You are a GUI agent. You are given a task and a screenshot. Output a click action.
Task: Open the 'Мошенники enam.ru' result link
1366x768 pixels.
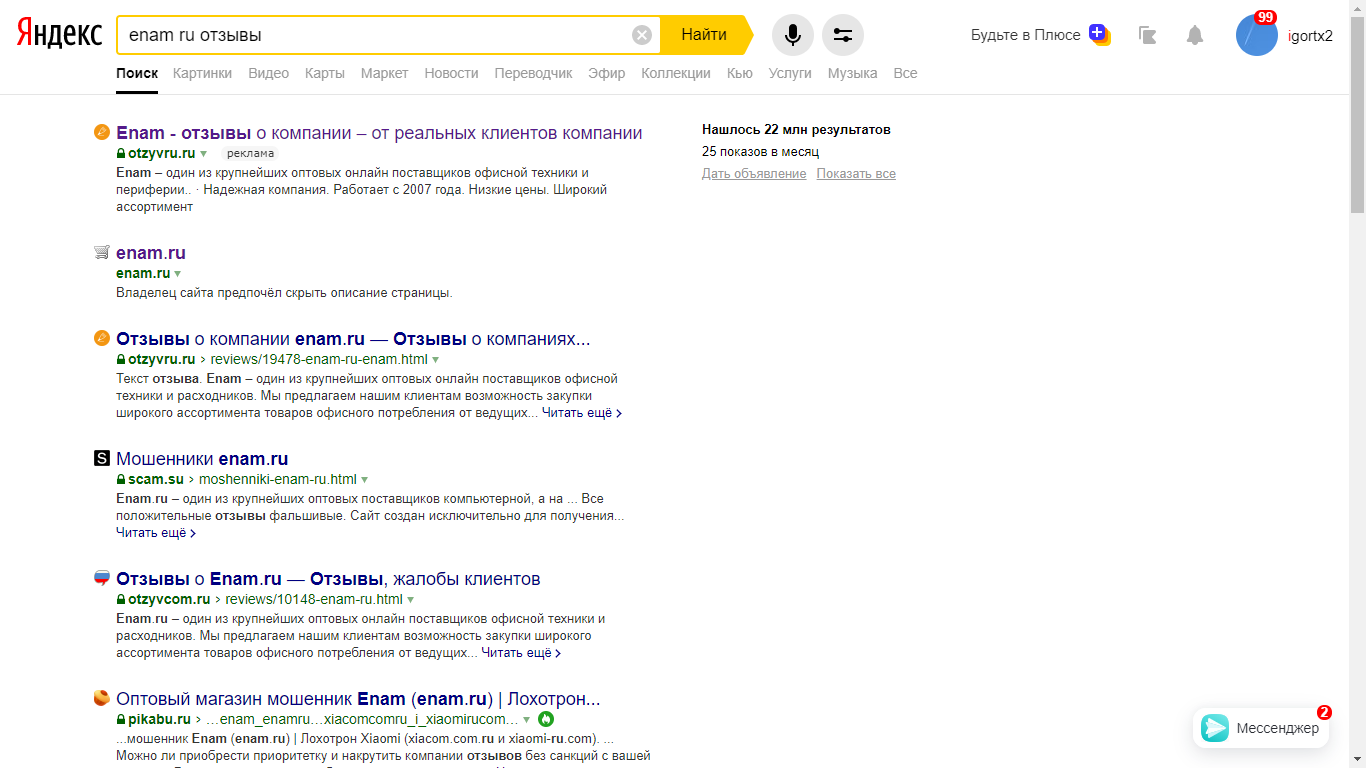202,459
